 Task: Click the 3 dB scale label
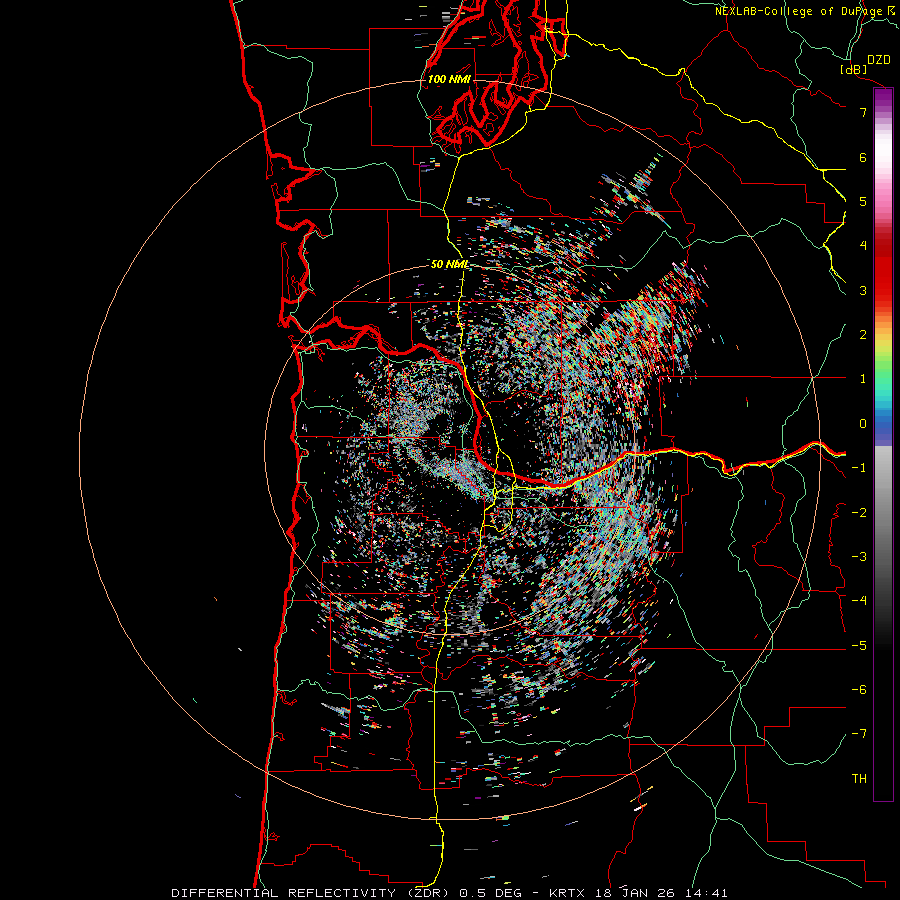[x=863, y=290]
